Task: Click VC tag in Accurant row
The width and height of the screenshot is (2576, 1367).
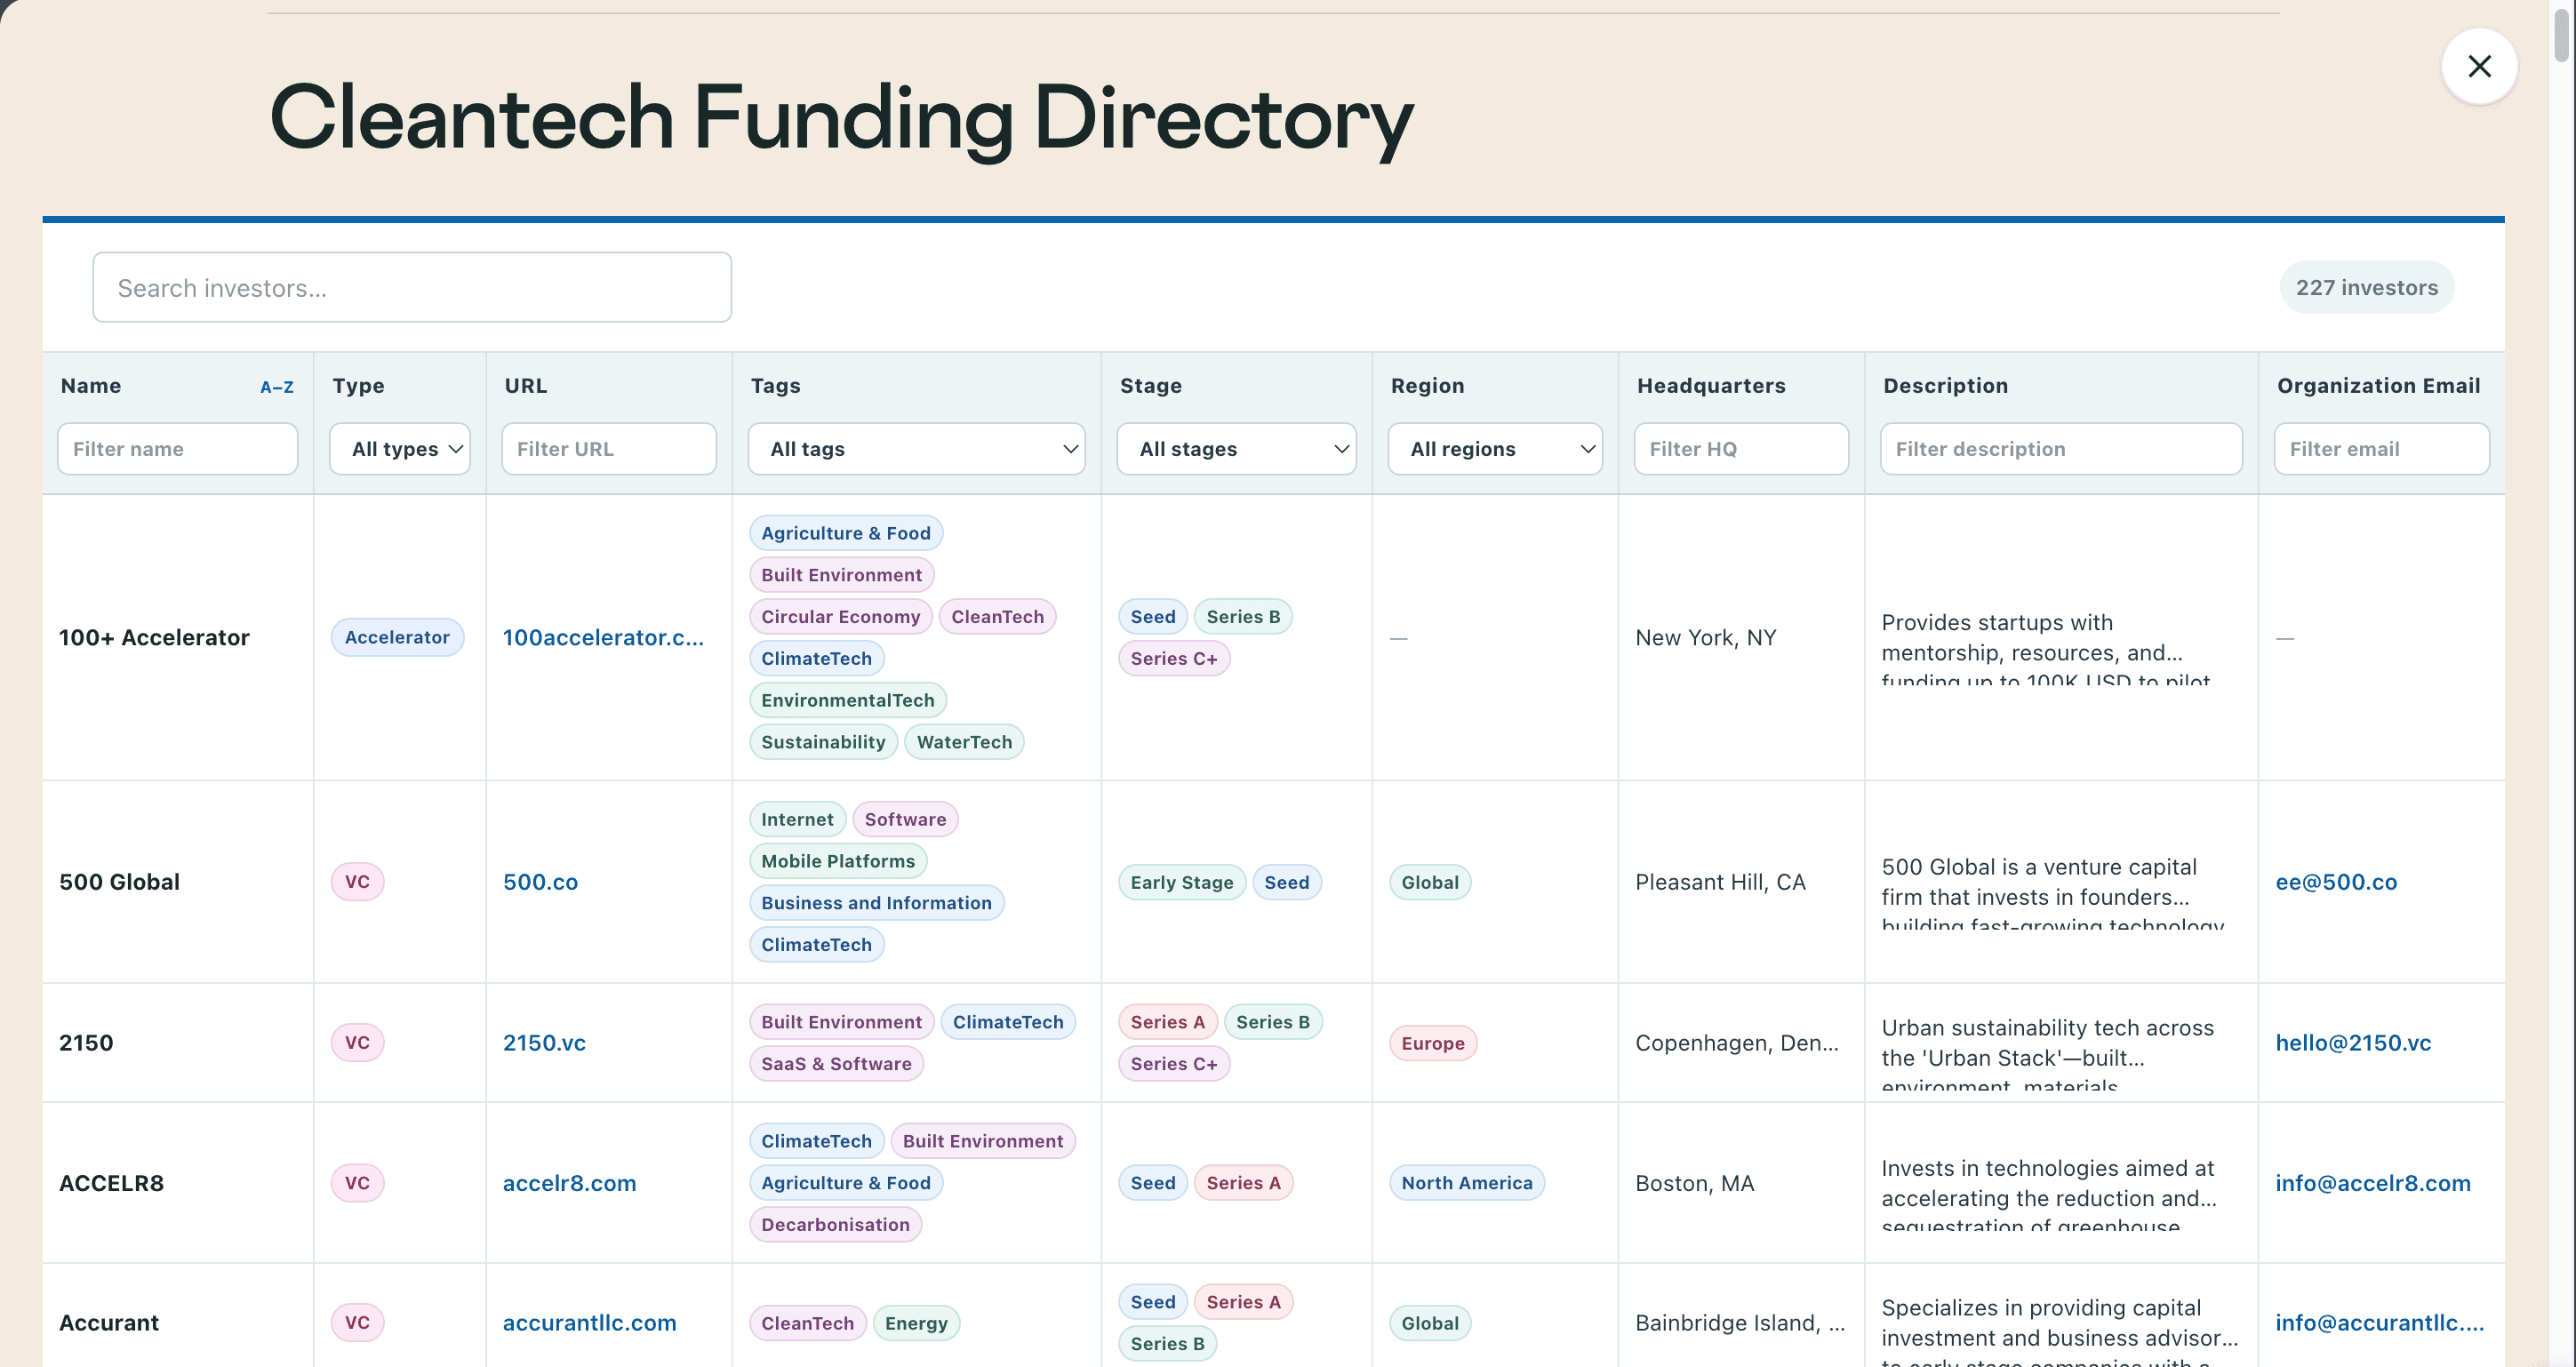Action: click(357, 1323)
